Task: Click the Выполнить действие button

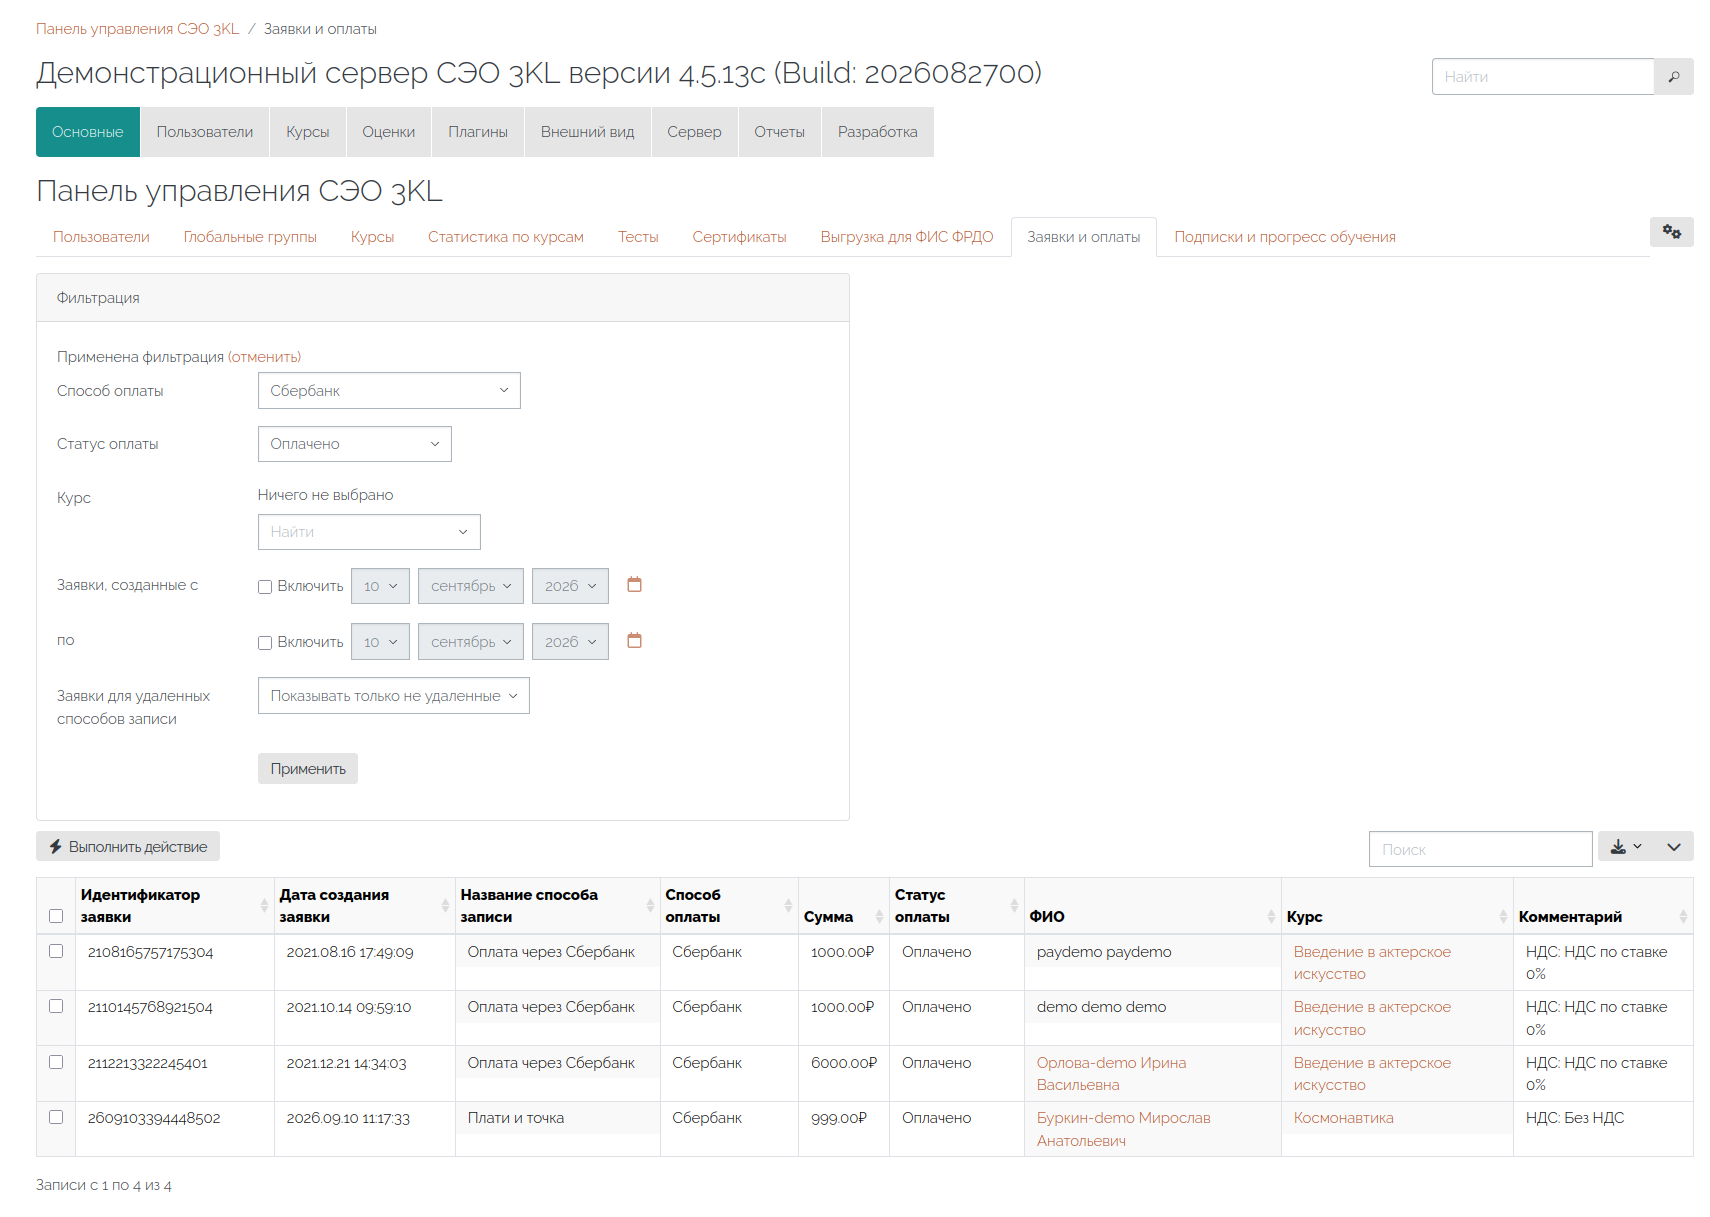Action: pyautogui.click(x=128, y=846)
